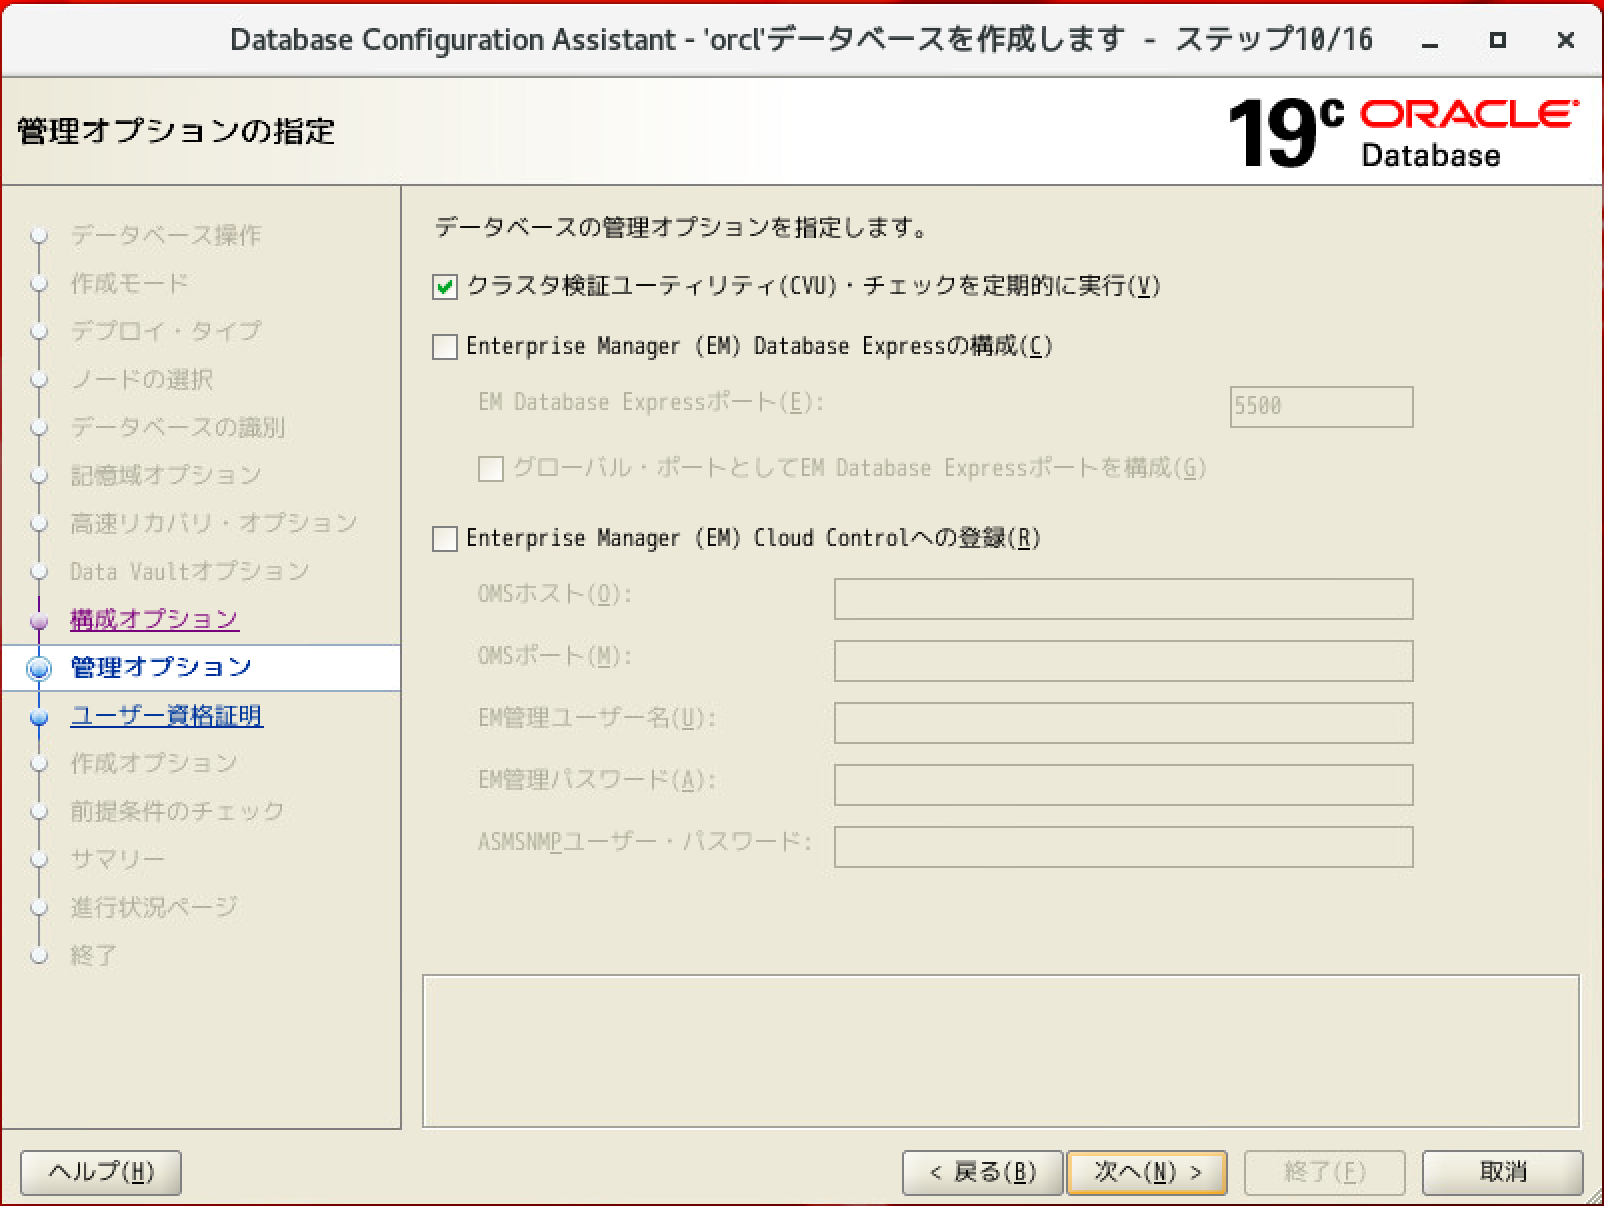Enable Enterprise Manager Database Expressの構成 checkbox
The height and width of the screenshot is (1206, 1604).
point(445,347)
